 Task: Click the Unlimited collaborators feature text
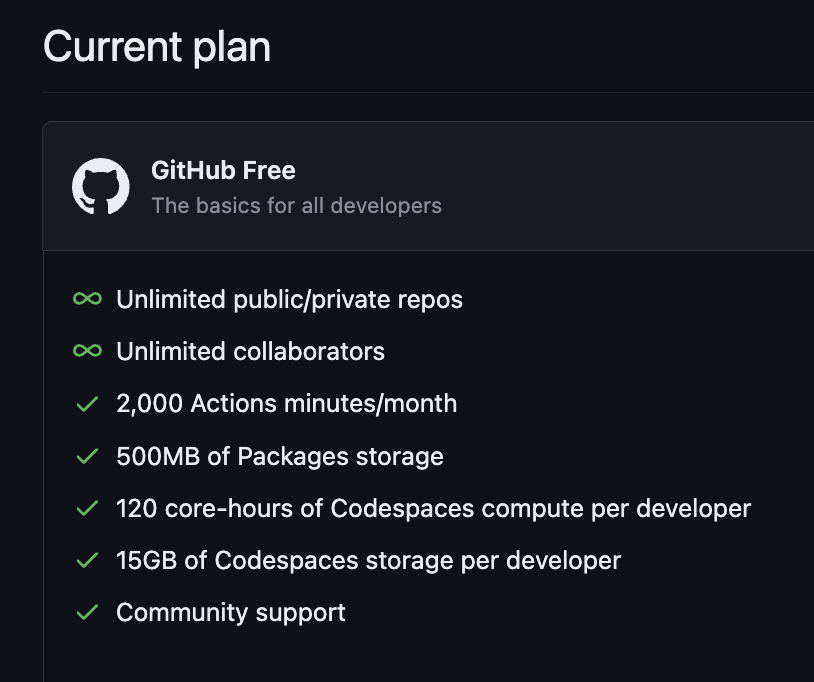coord(250,351)
